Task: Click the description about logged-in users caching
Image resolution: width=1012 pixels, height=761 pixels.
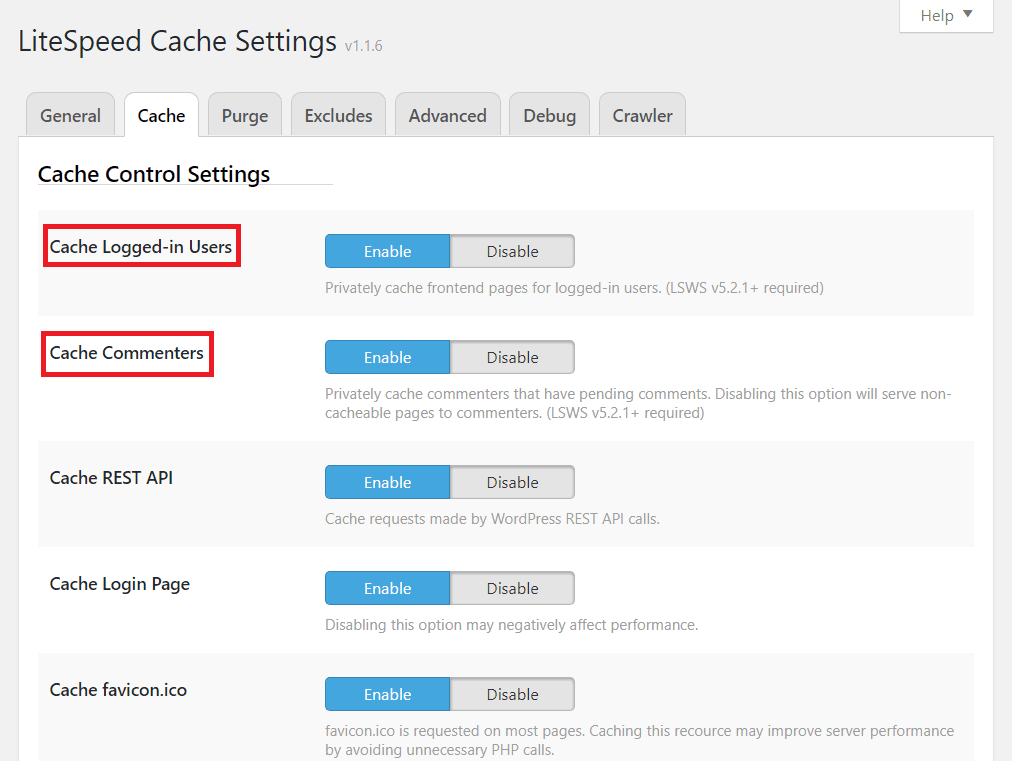Action: (574, 288)
